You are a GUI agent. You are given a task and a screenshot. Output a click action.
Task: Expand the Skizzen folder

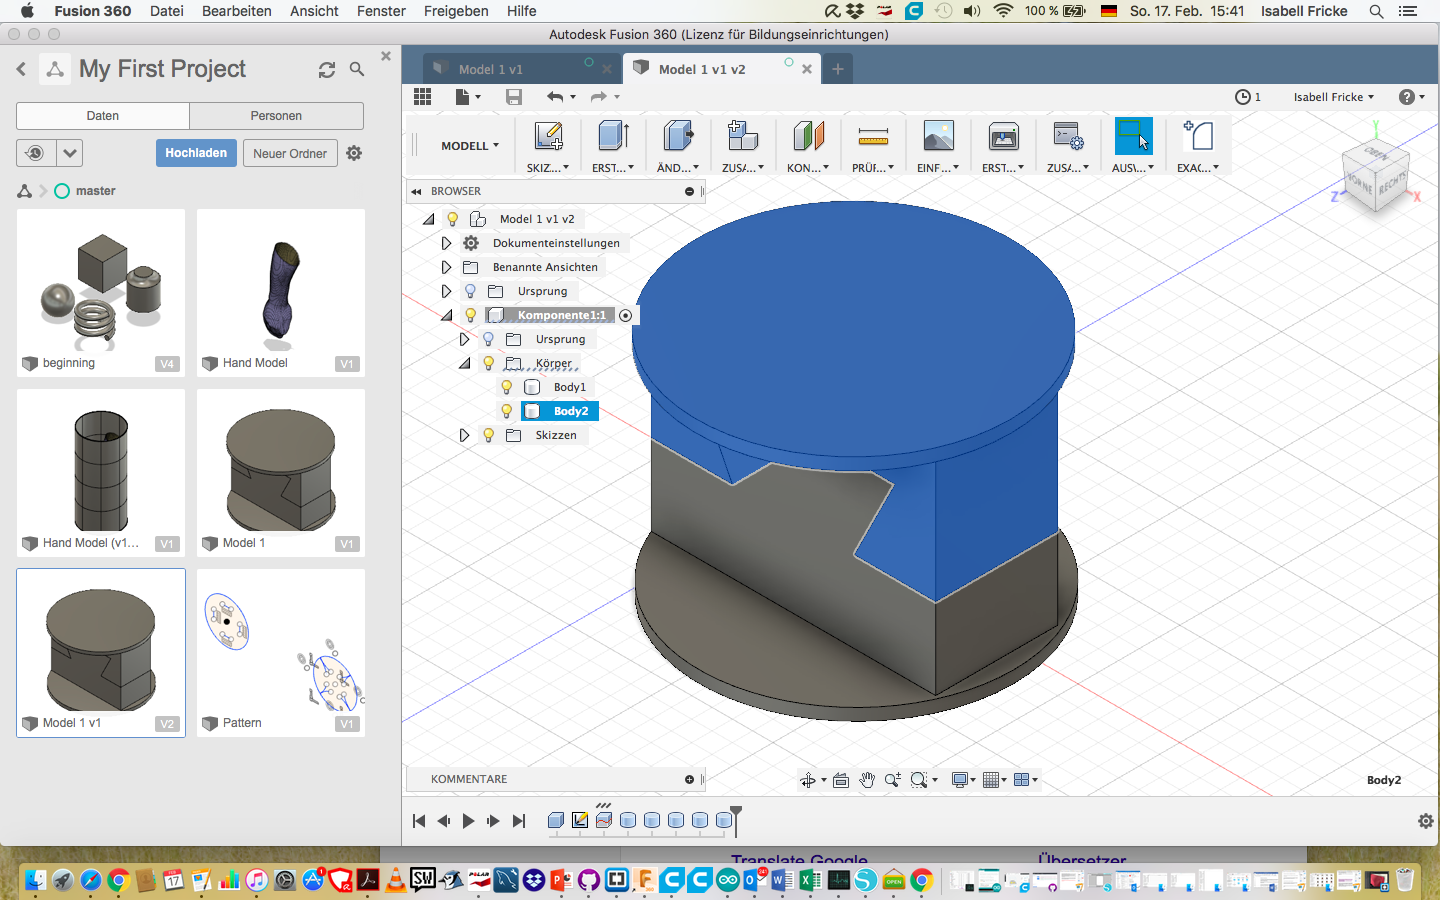click(464, 435)
